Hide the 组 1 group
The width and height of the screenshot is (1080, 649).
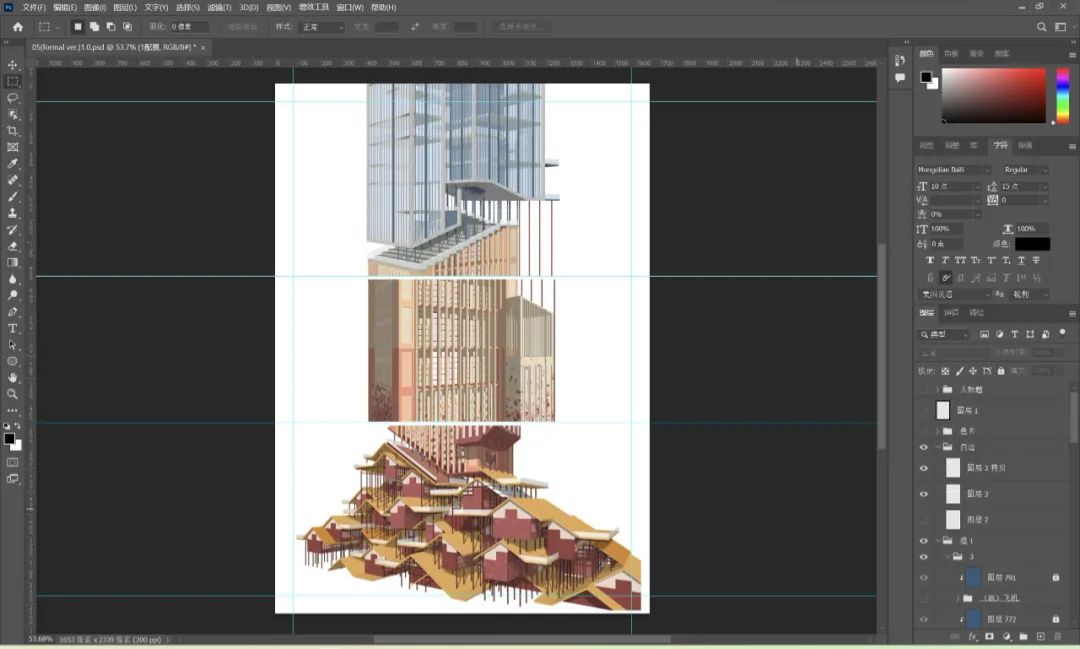point(924,541)
